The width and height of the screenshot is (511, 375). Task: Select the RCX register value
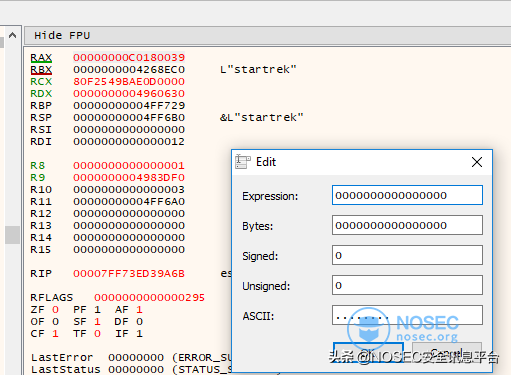(129, 82)
